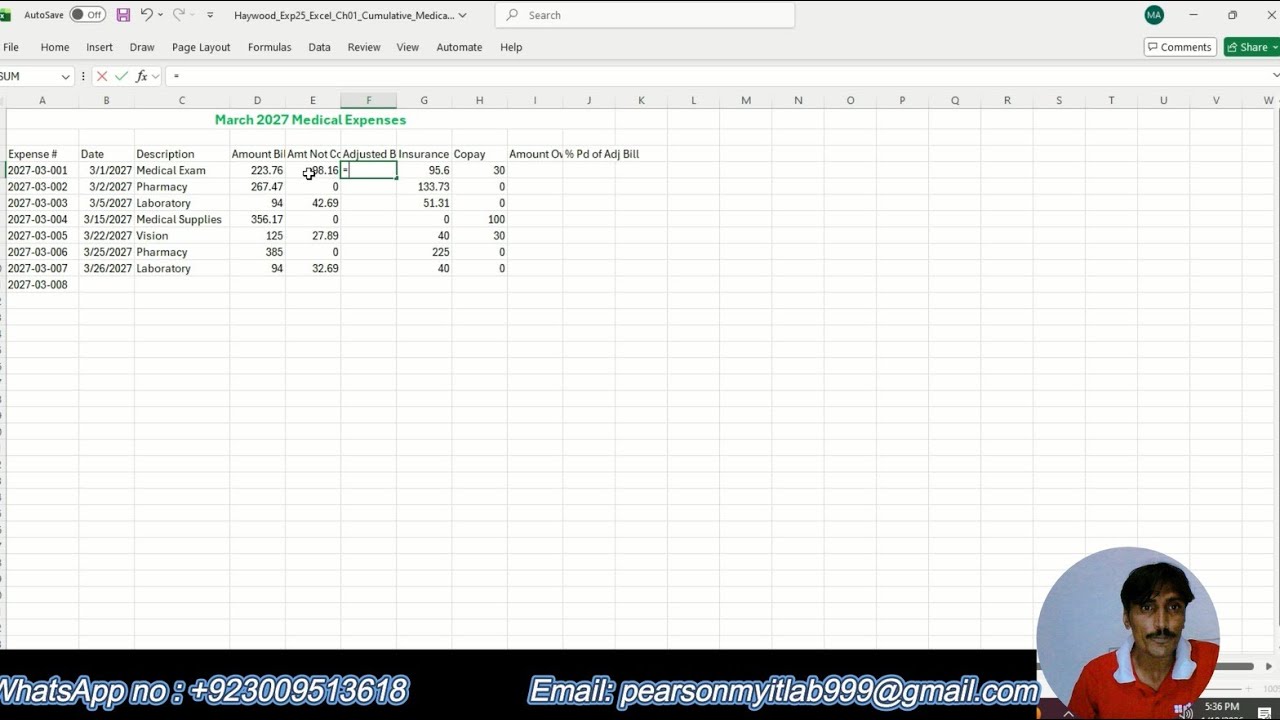The height and width of the screenshot is (720, 1280).
Task: Expand the file name dropdown chevron
Action: (x=462, y=15)
